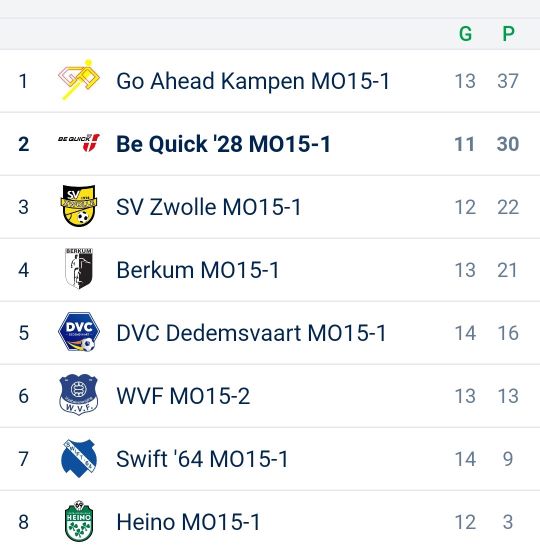Tap the Be Quick '28 club logo
The width and height of the screenshot is (540, 546).
(79, 143)
